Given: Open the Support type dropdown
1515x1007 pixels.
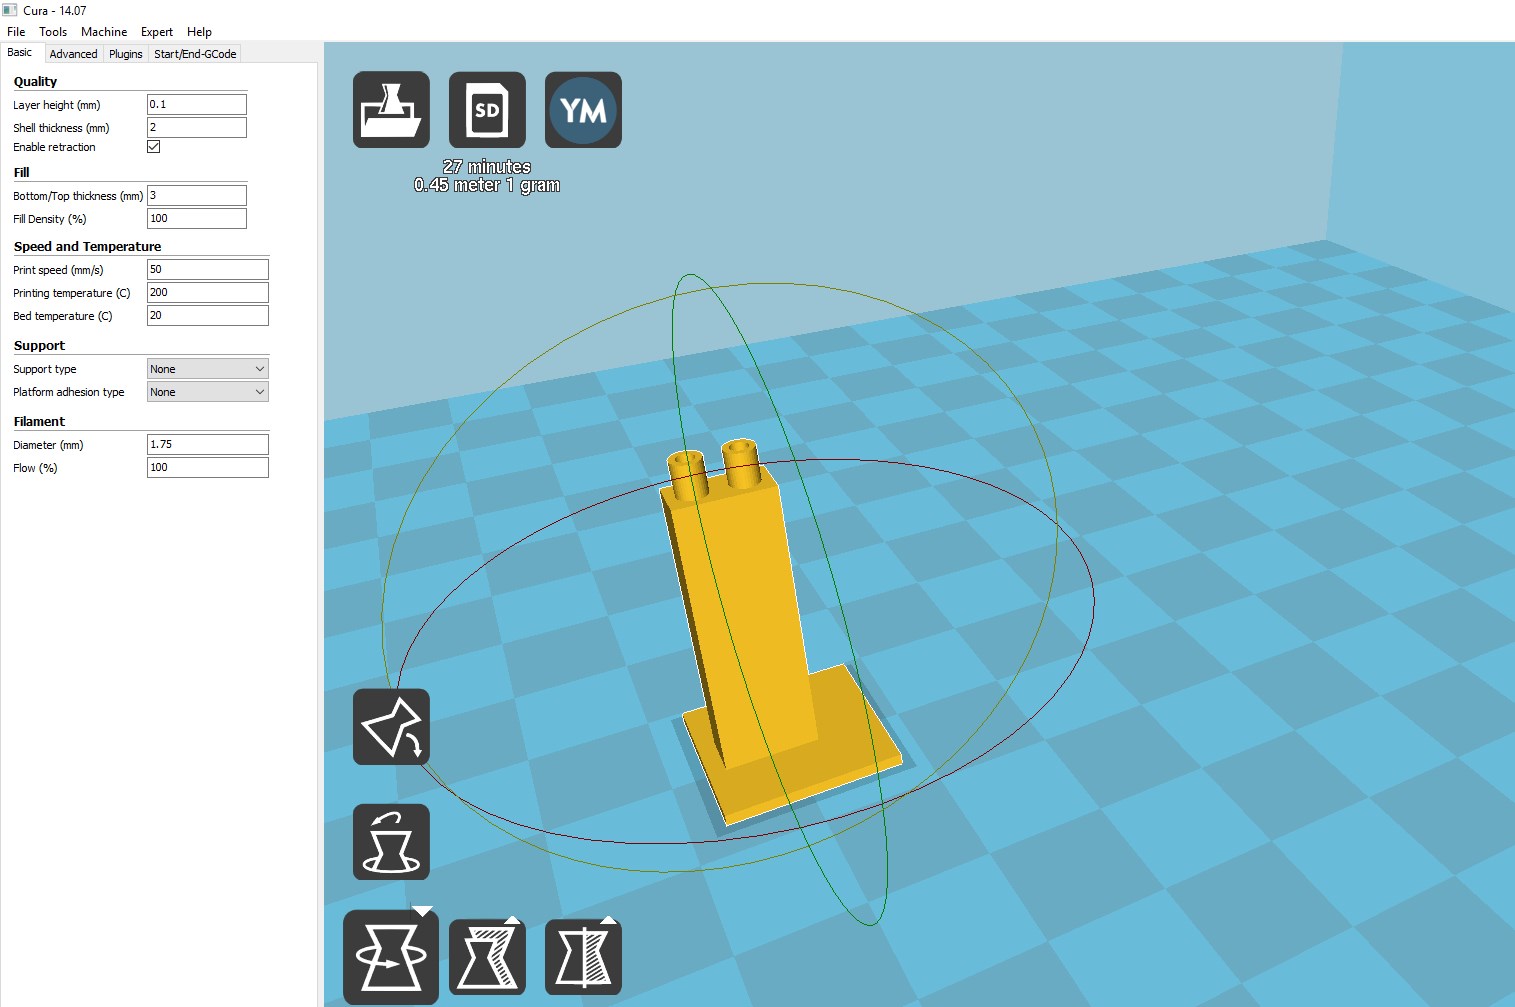Looking at the screenshot, I should pyautogui.click(x=208, y=369).
